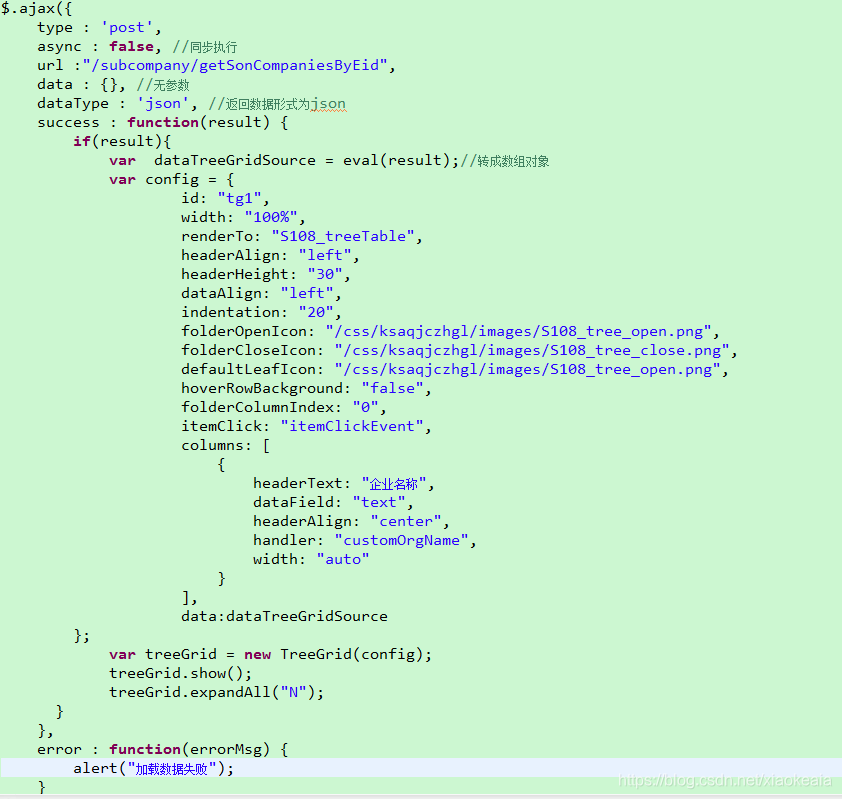Click the folderOpenIcon path string
The image size is (842, 799).
(x=518, y=331)
